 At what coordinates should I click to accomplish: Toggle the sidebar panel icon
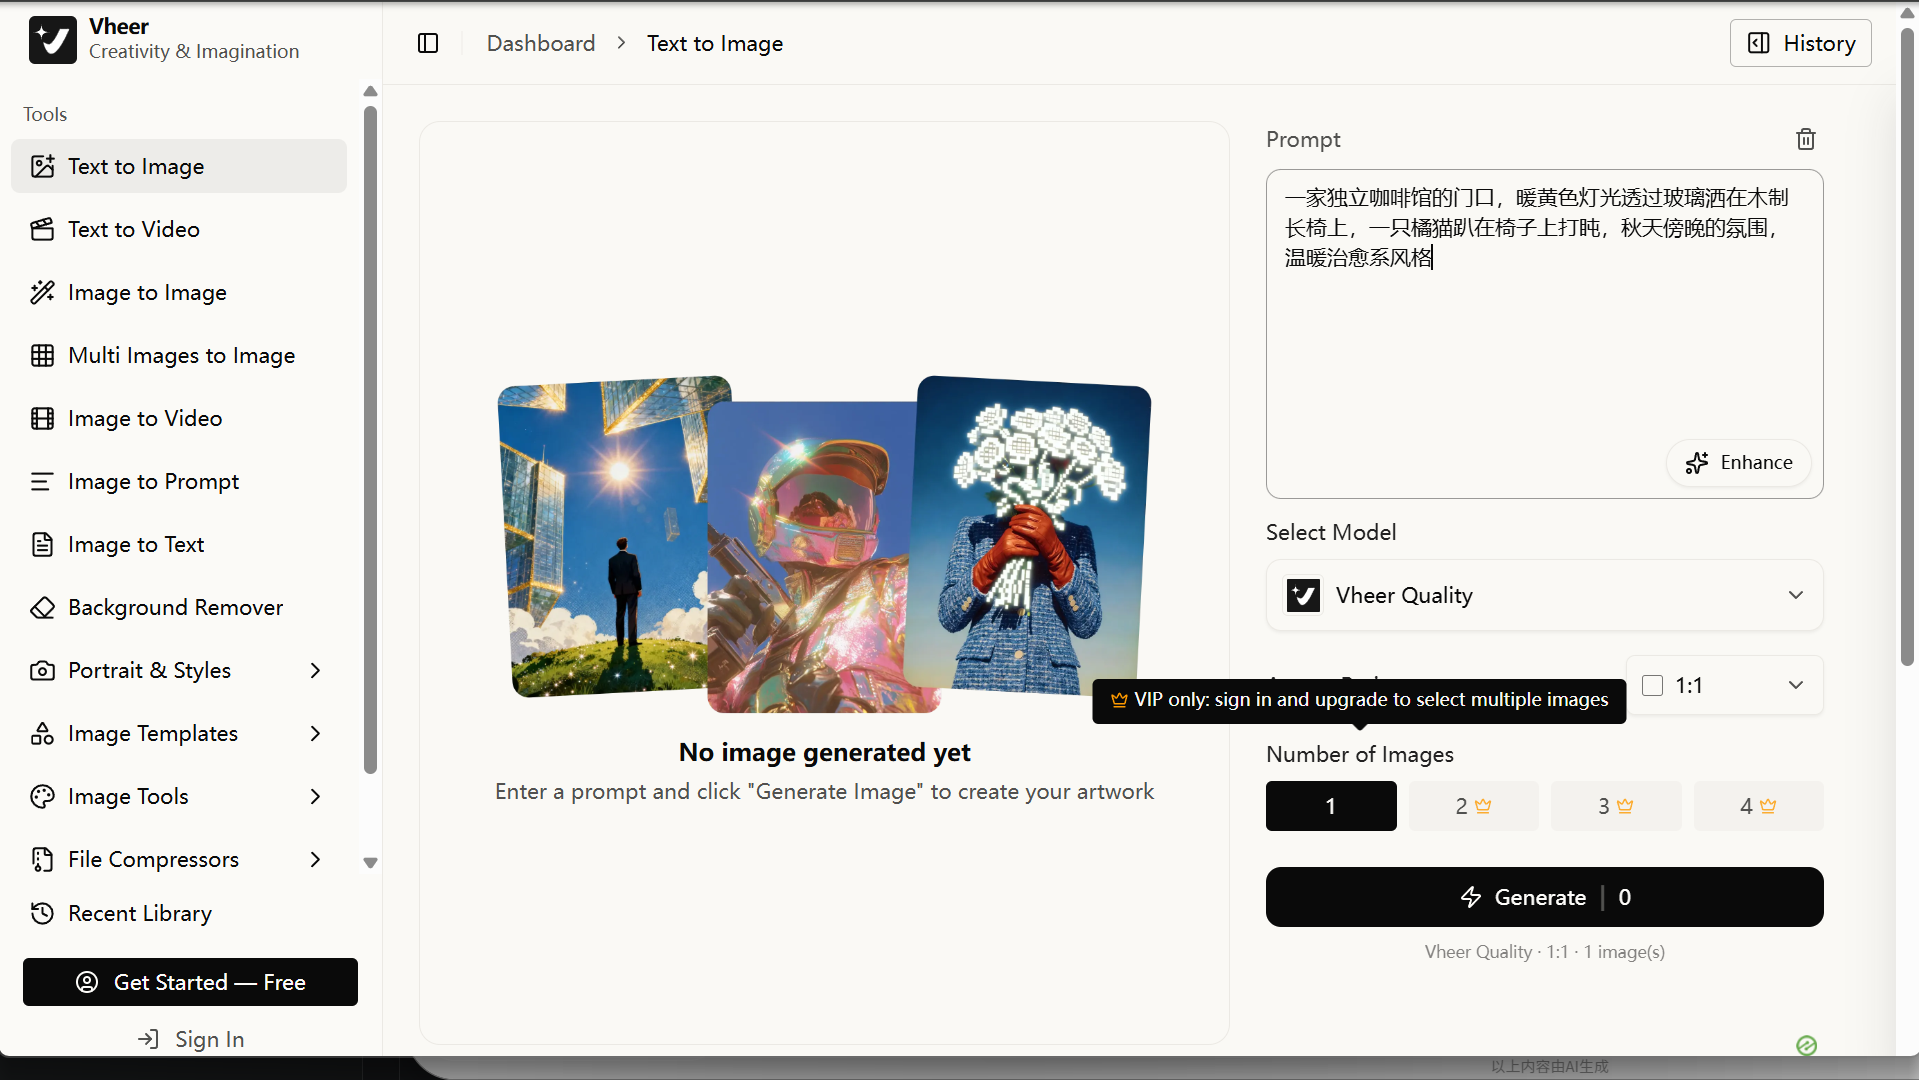point(428,43)
